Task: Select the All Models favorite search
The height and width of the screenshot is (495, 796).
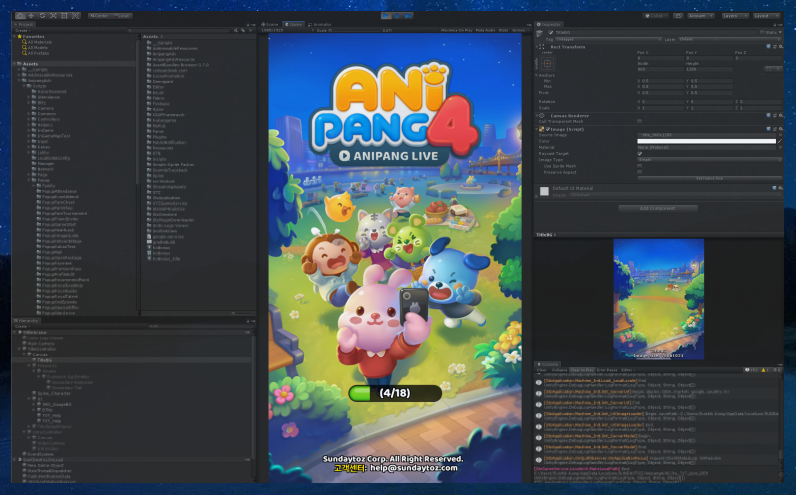Action: coord(37,48)
